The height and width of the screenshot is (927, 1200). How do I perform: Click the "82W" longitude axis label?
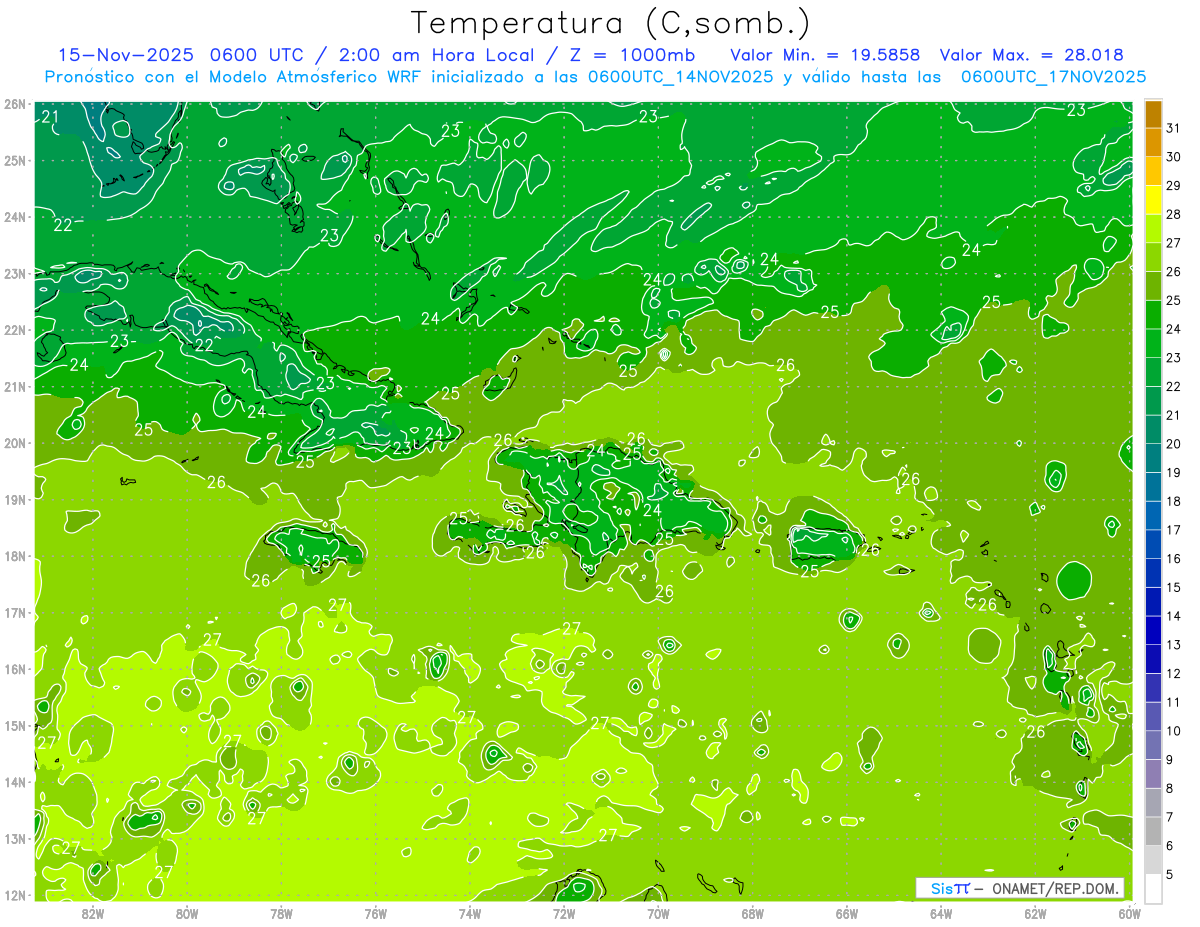click(93, 913)
